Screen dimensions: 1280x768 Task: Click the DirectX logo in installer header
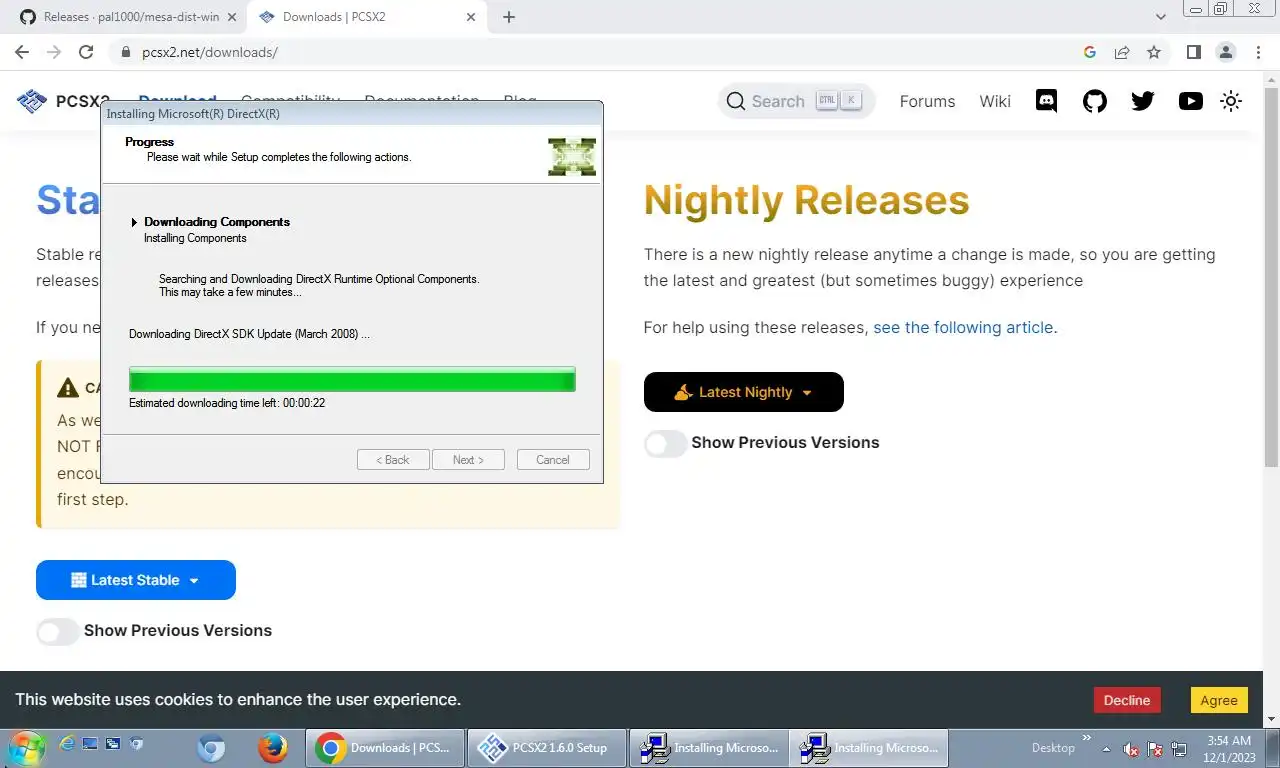tap(572, 157)
